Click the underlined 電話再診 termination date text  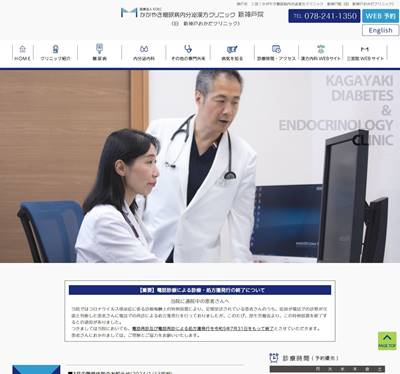[203, 328]
